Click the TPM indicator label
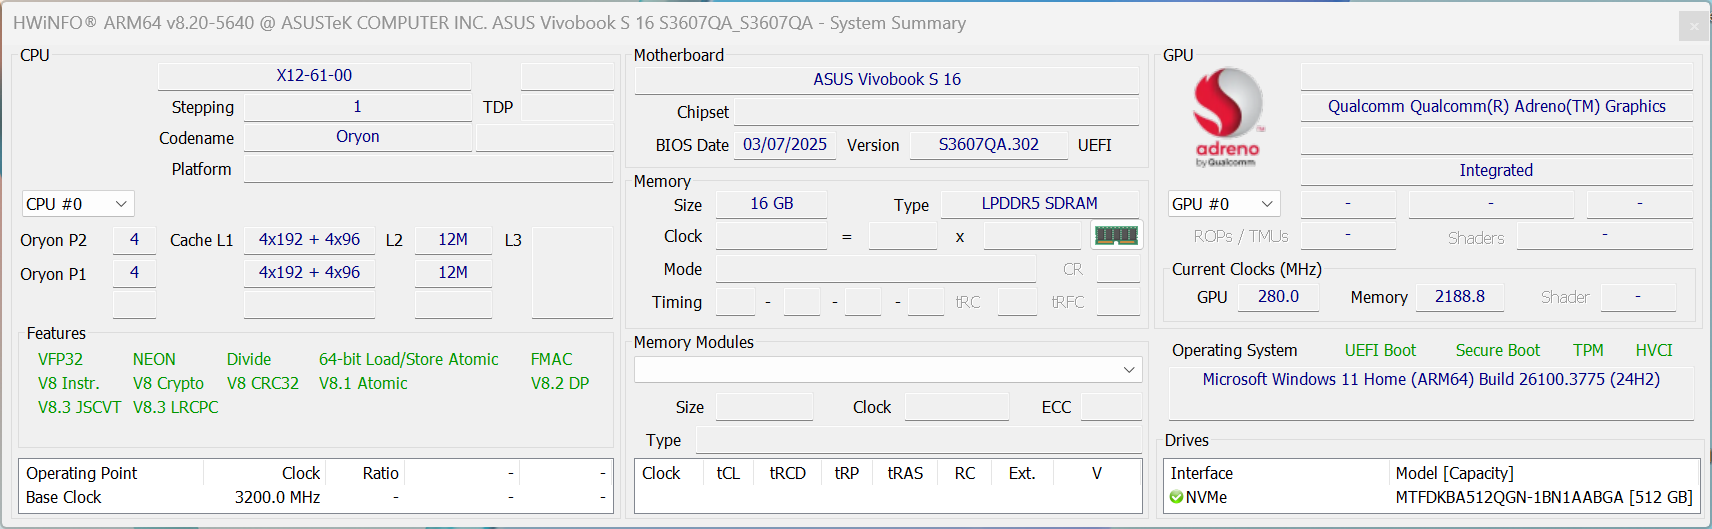The image size is (1712, 529). [x=1588, y=350]
